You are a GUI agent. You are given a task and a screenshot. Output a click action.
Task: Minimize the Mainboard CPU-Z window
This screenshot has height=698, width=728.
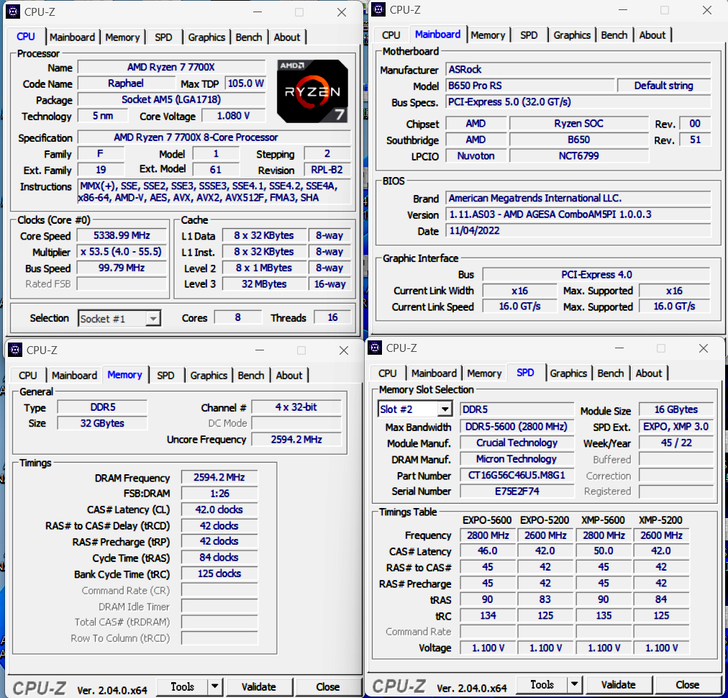pyautogui.click(x=624, y=10)
